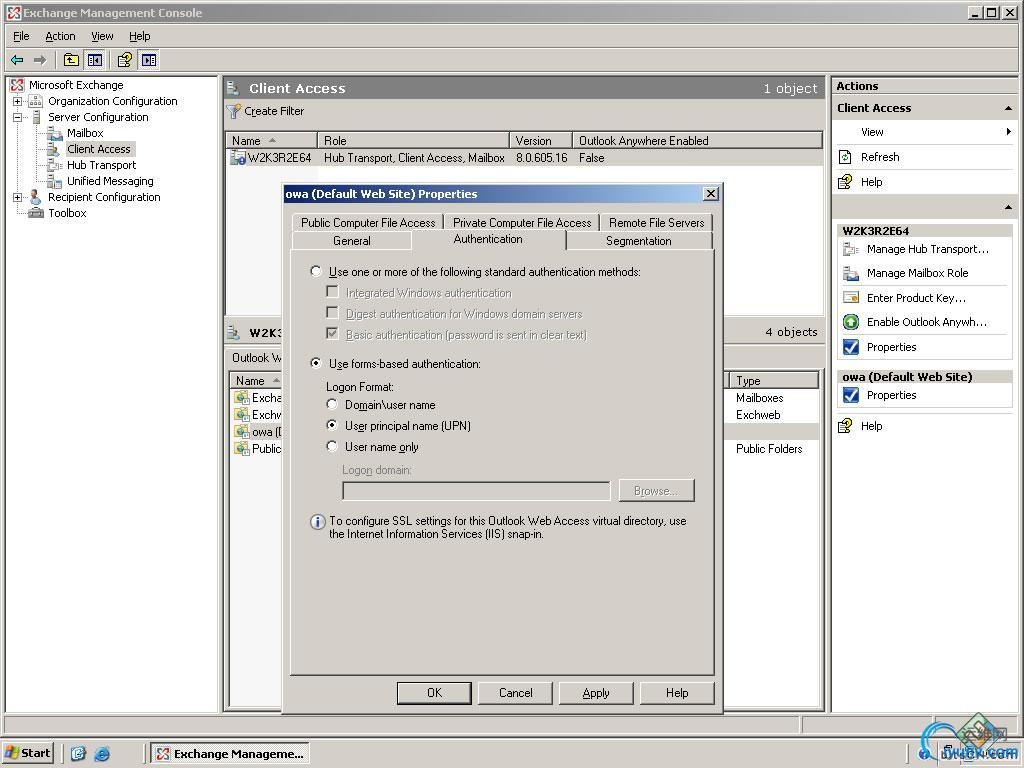
Task: Click the Forward arrow toolbar icon
Action: click(40, 60)
